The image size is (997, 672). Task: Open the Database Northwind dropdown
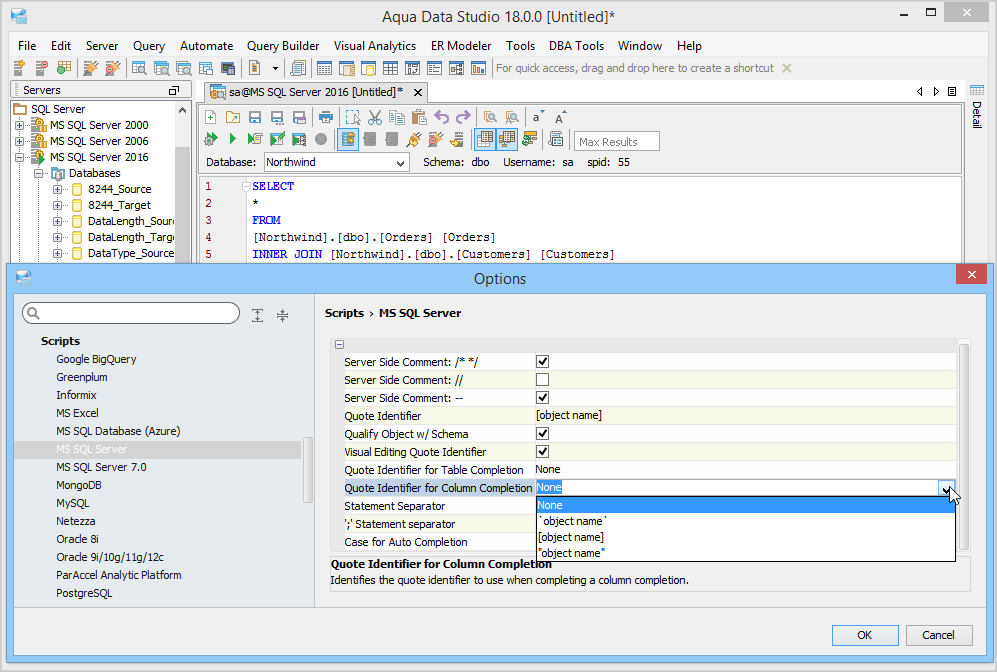[x=400, y=162]
